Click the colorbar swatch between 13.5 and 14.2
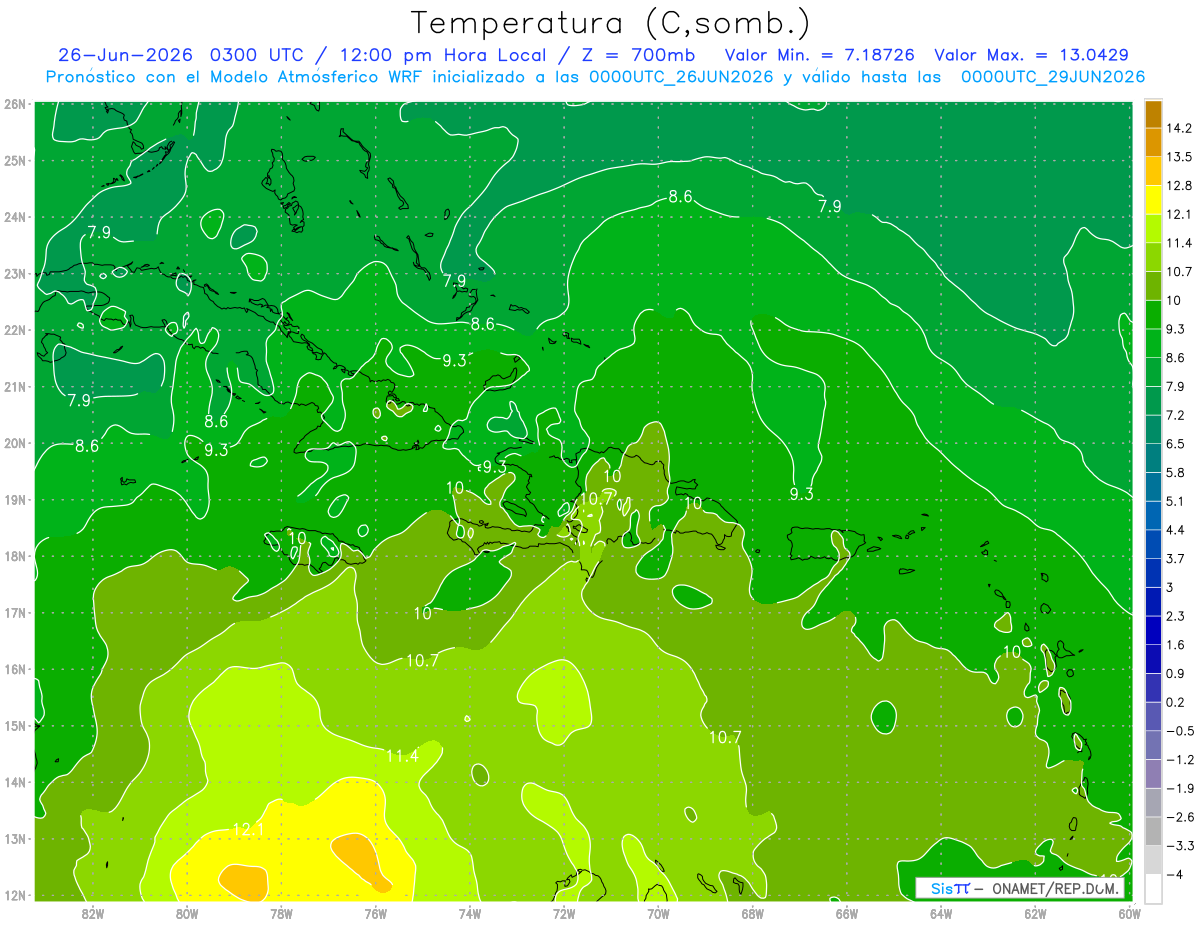This screenshot has height=927, width=1200. 1153,143
